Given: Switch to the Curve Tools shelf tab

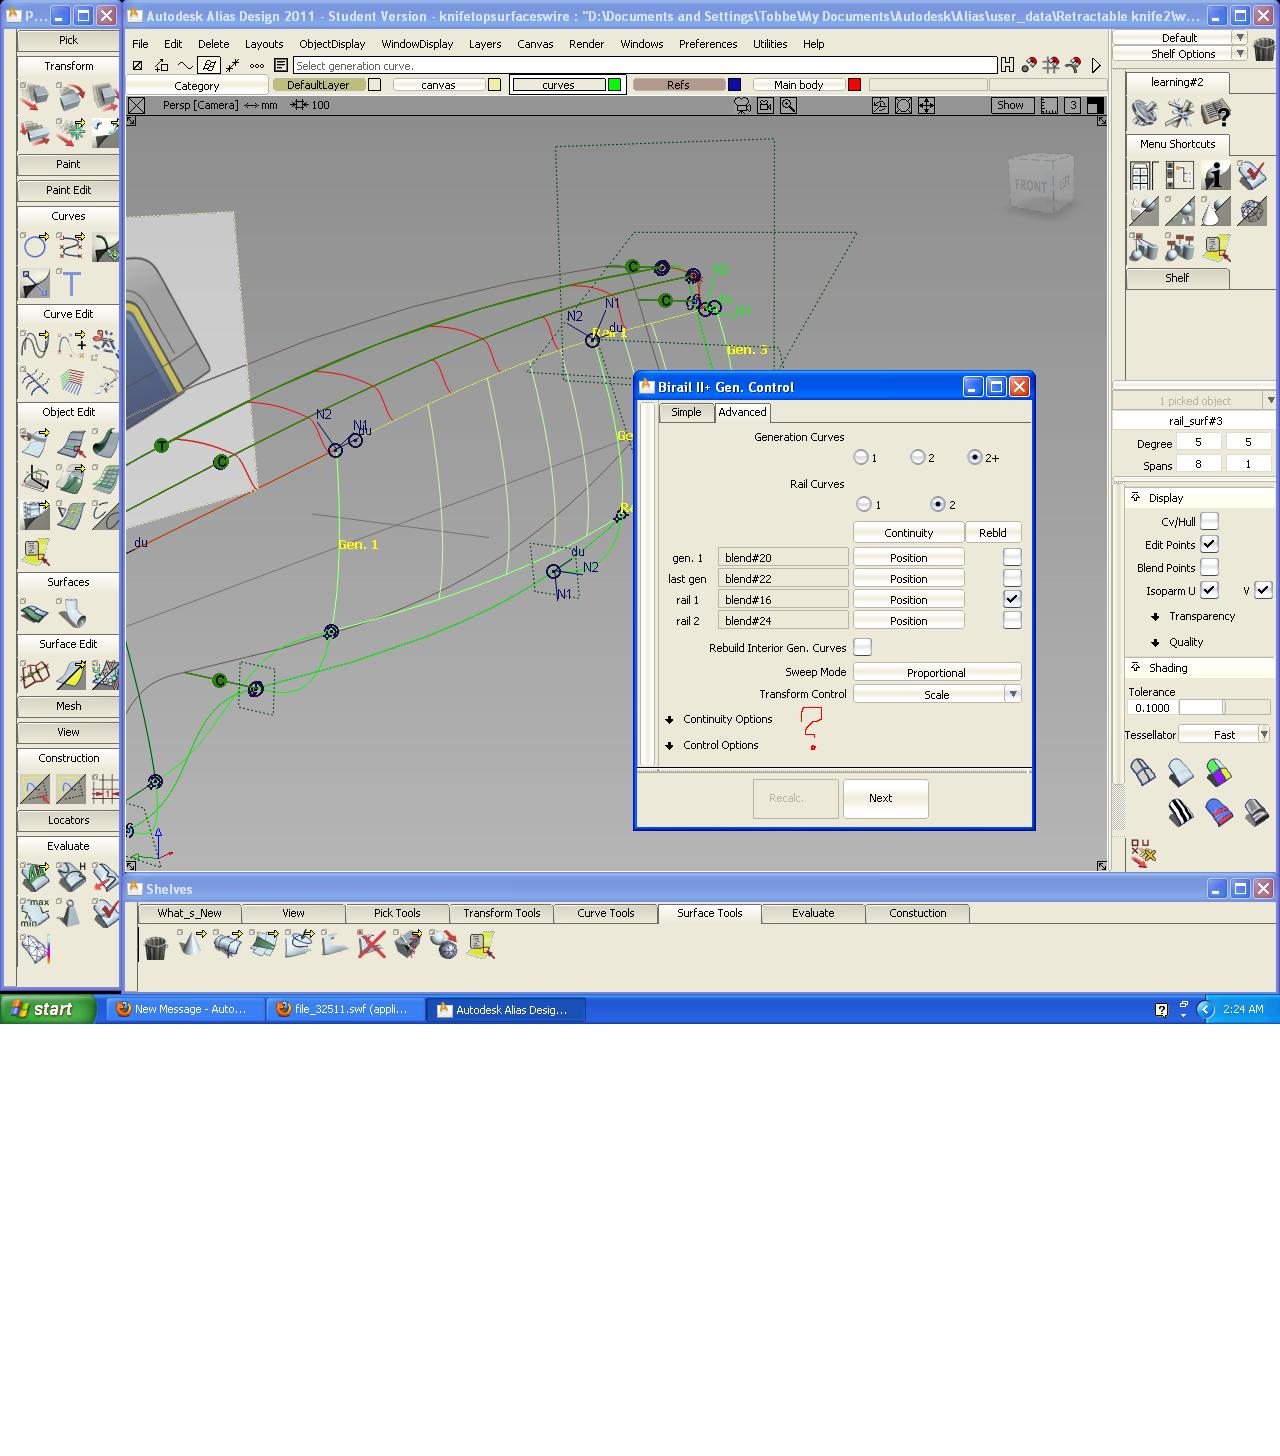Looking at the screenshot, I should click(606, 913).
